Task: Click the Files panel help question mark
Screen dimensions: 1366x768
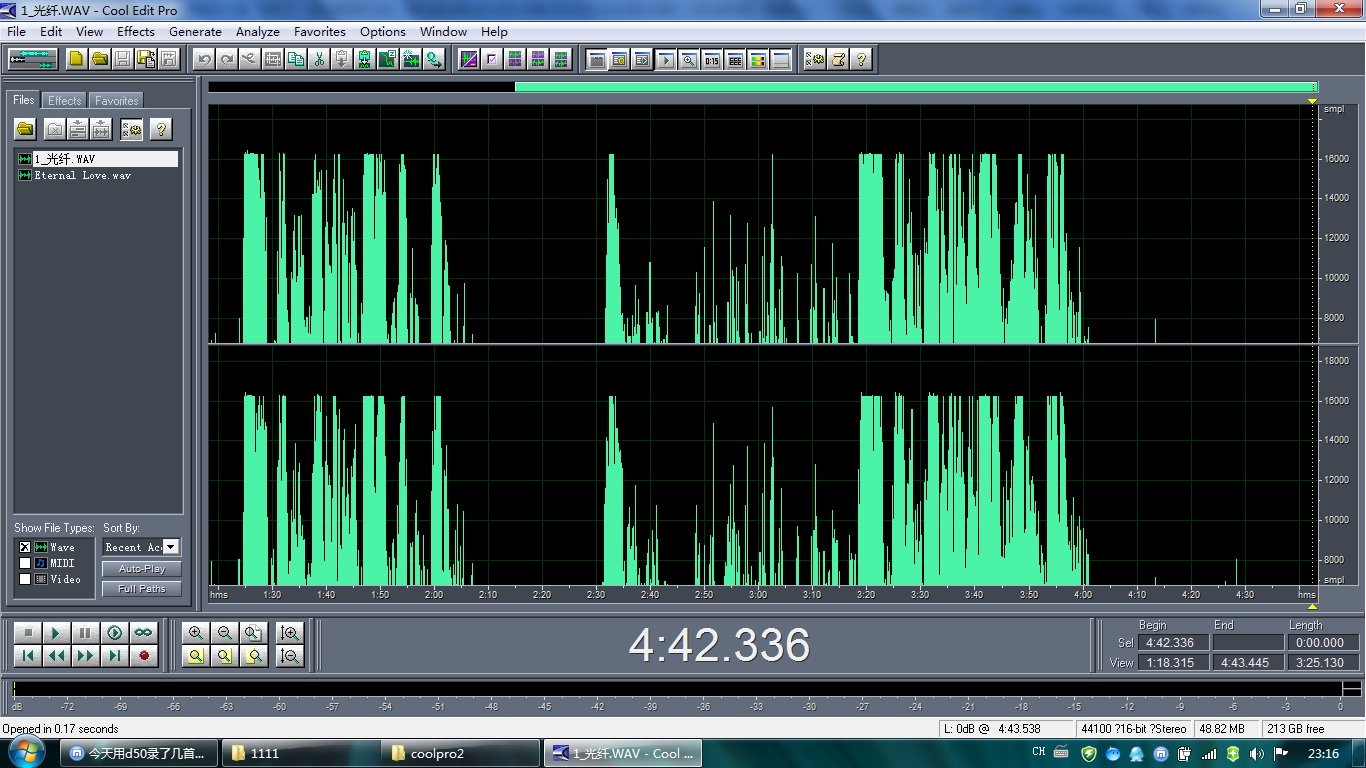Action: tap(161, 129)
